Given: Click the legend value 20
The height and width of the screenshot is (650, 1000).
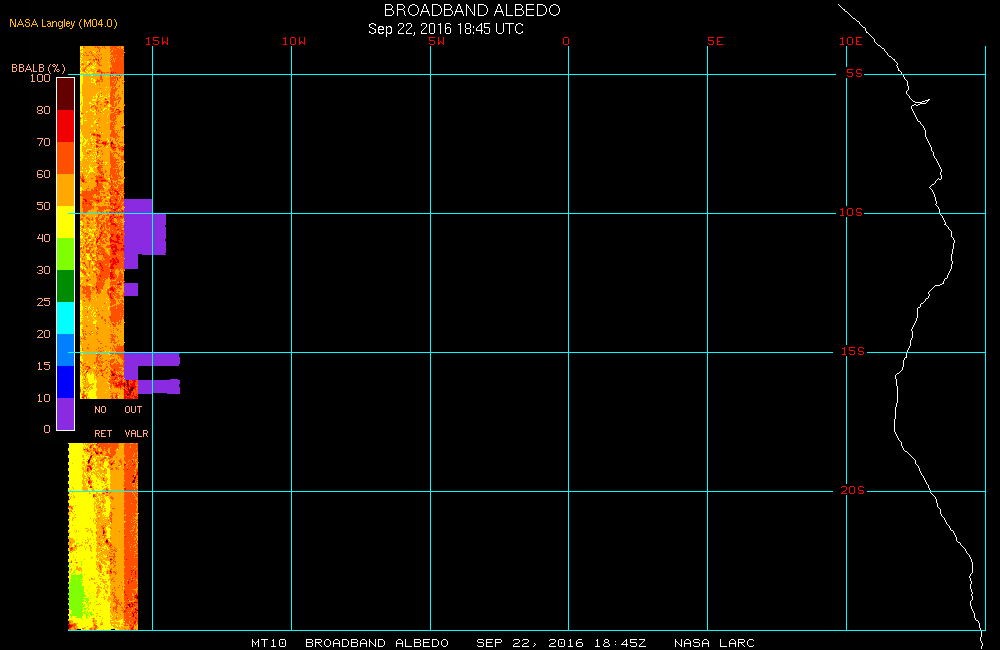Looking at the screenshot, I should pos(43,334).
